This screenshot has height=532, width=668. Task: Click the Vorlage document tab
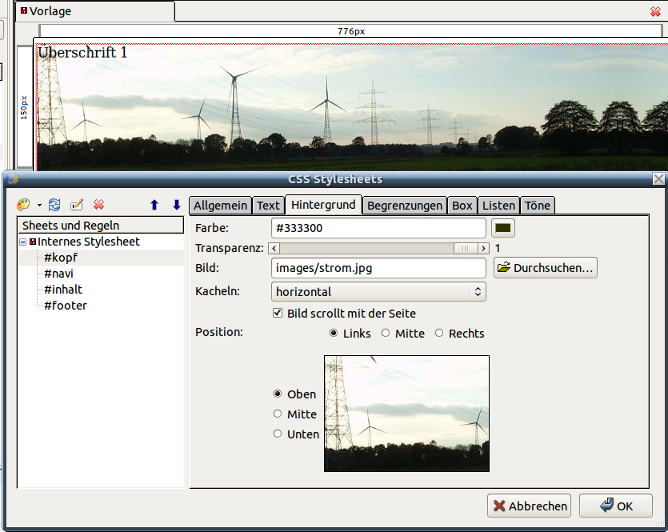click(x=94, y=11)
